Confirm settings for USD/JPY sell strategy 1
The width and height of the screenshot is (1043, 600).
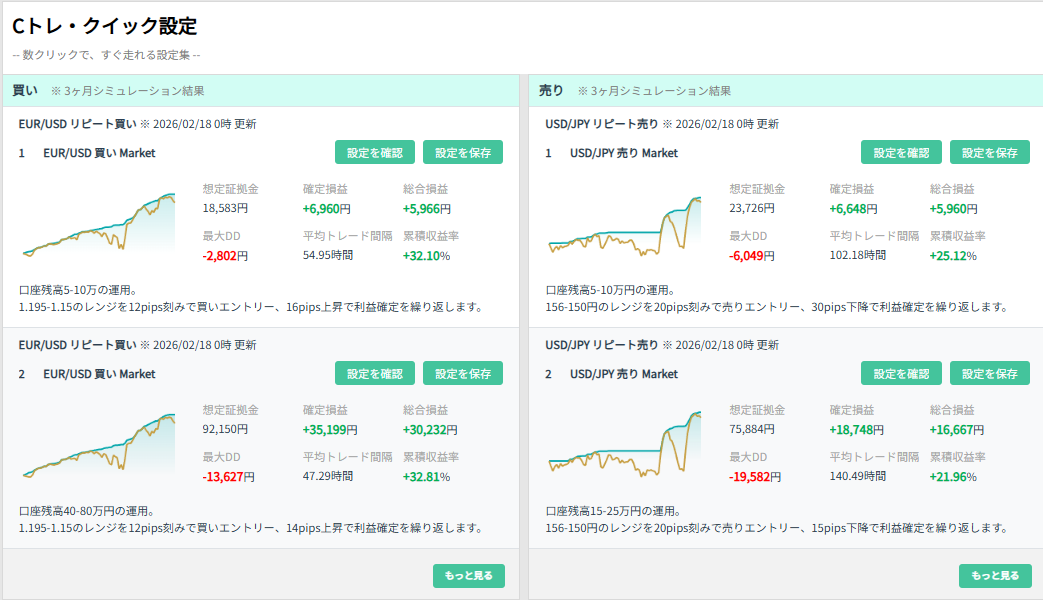(901, 152)
